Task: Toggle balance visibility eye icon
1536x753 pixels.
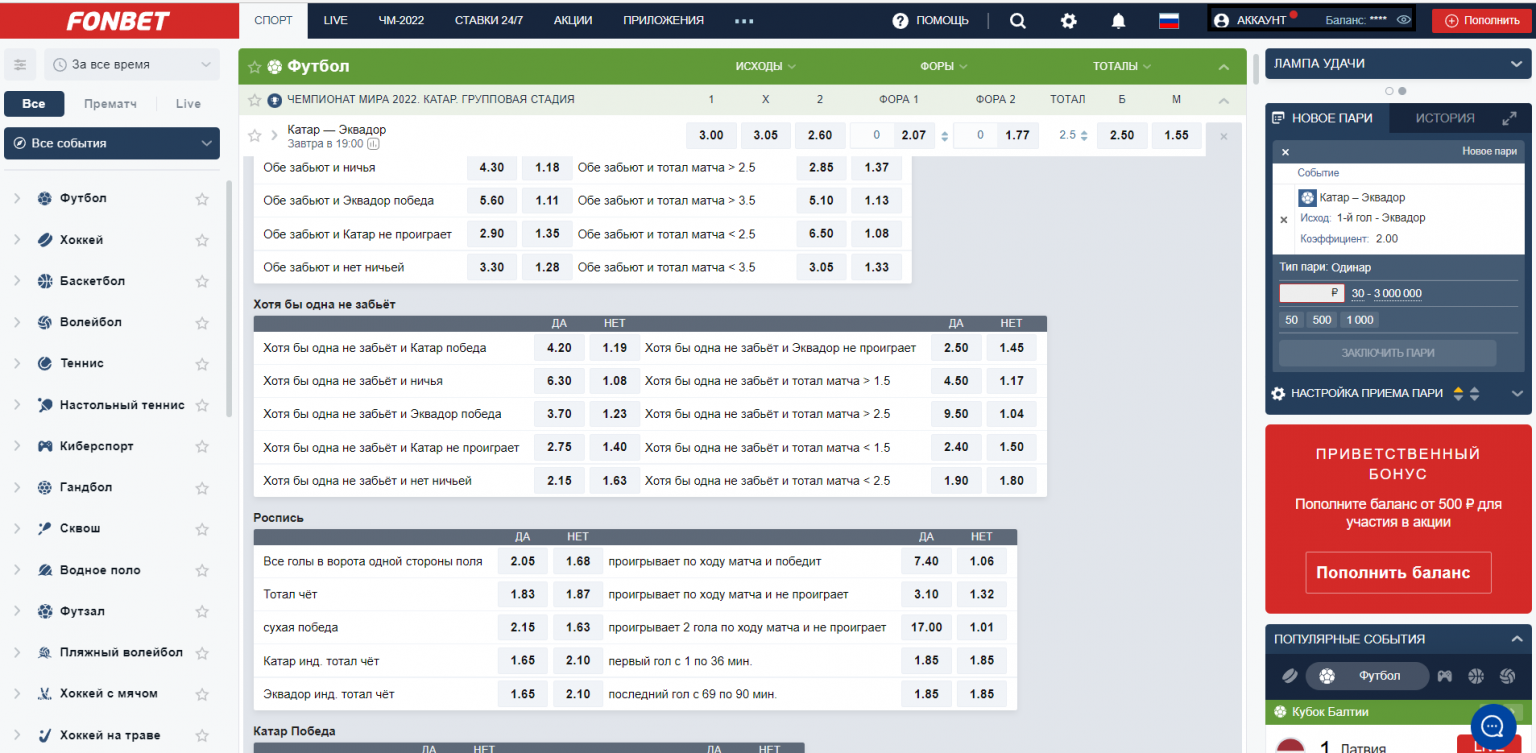Action: point(1403,20)
